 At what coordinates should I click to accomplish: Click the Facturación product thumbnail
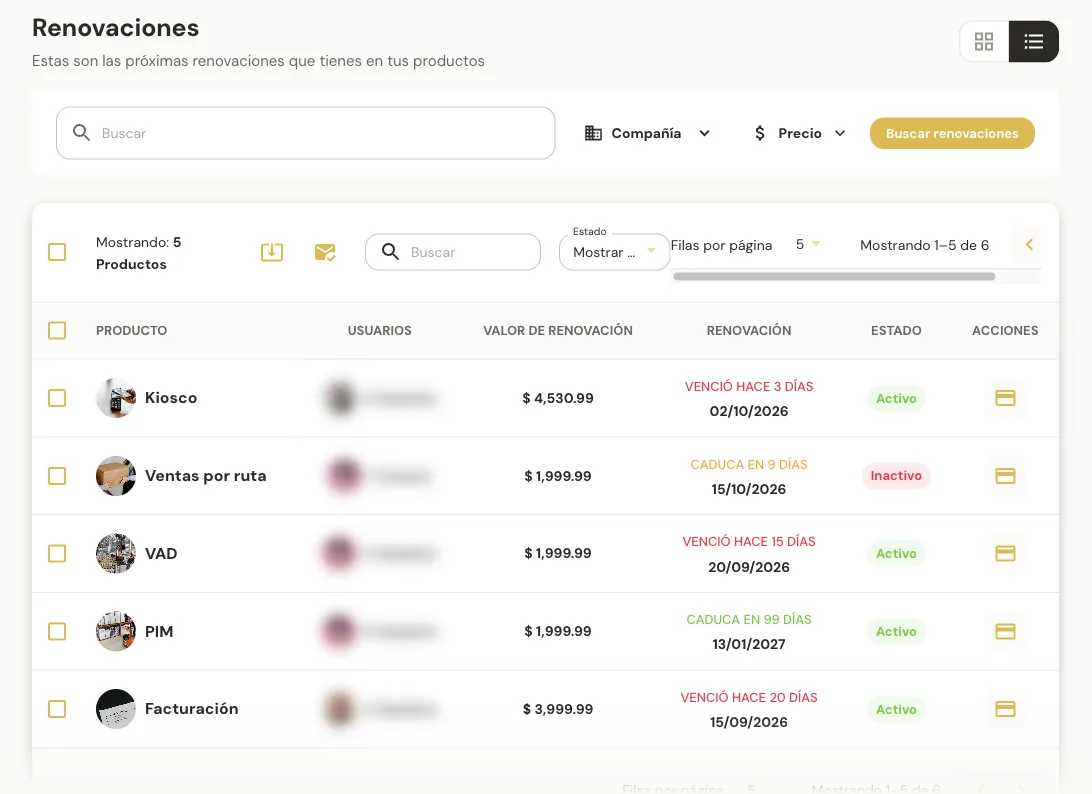[116, 709]
